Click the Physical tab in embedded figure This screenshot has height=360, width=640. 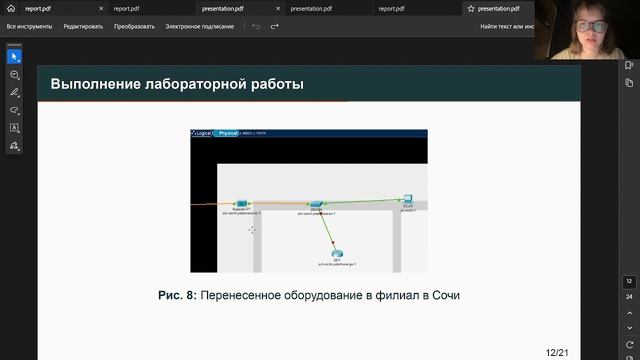pyautogui.click(x=226, y=133)
